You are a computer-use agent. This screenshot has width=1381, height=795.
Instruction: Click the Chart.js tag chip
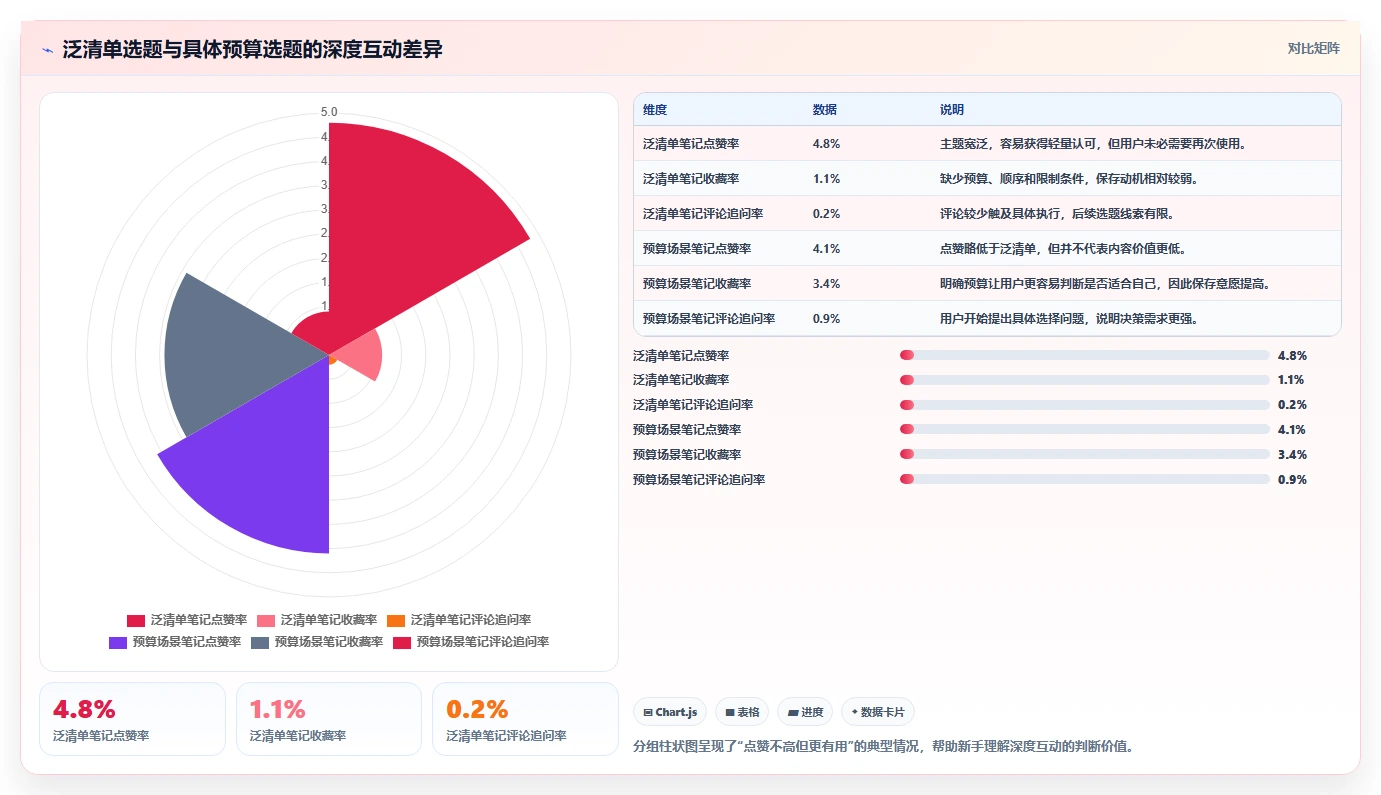pos(670,712)
